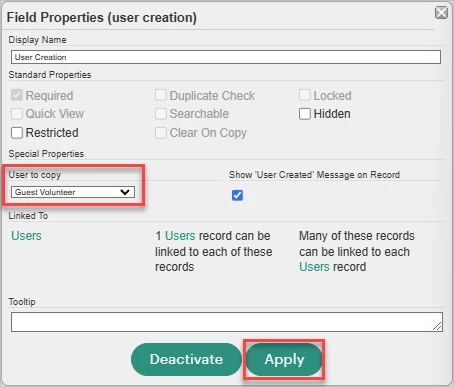Image resolution: width=454 pixels, height=387 pixels.
Task: Click the Display Name label
Action: click(37, 40)
